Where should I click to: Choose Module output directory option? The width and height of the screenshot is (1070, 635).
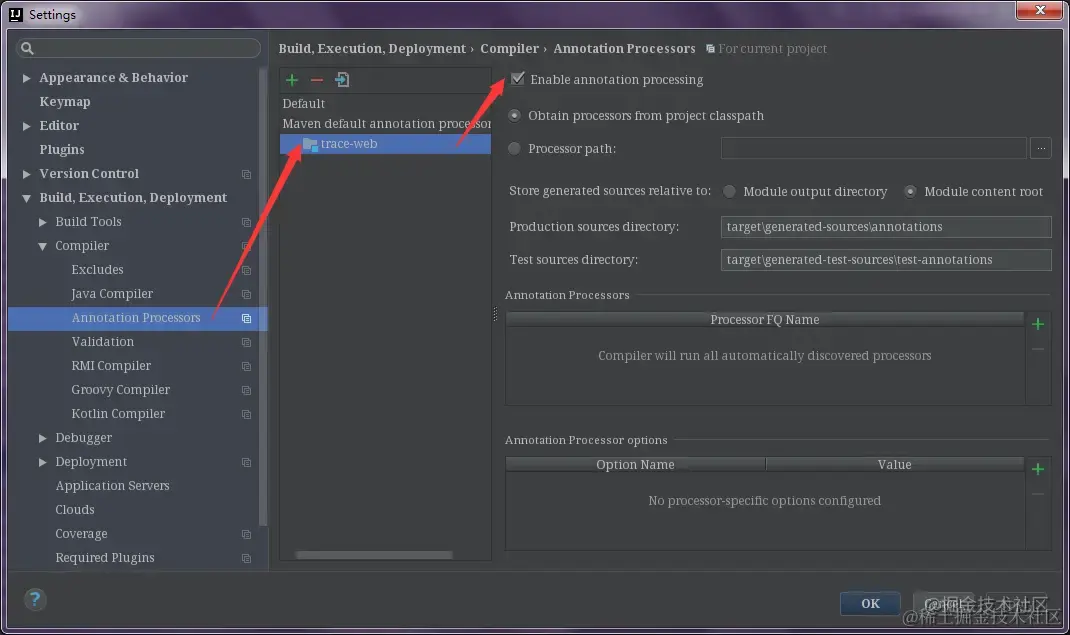pos(729,192)
